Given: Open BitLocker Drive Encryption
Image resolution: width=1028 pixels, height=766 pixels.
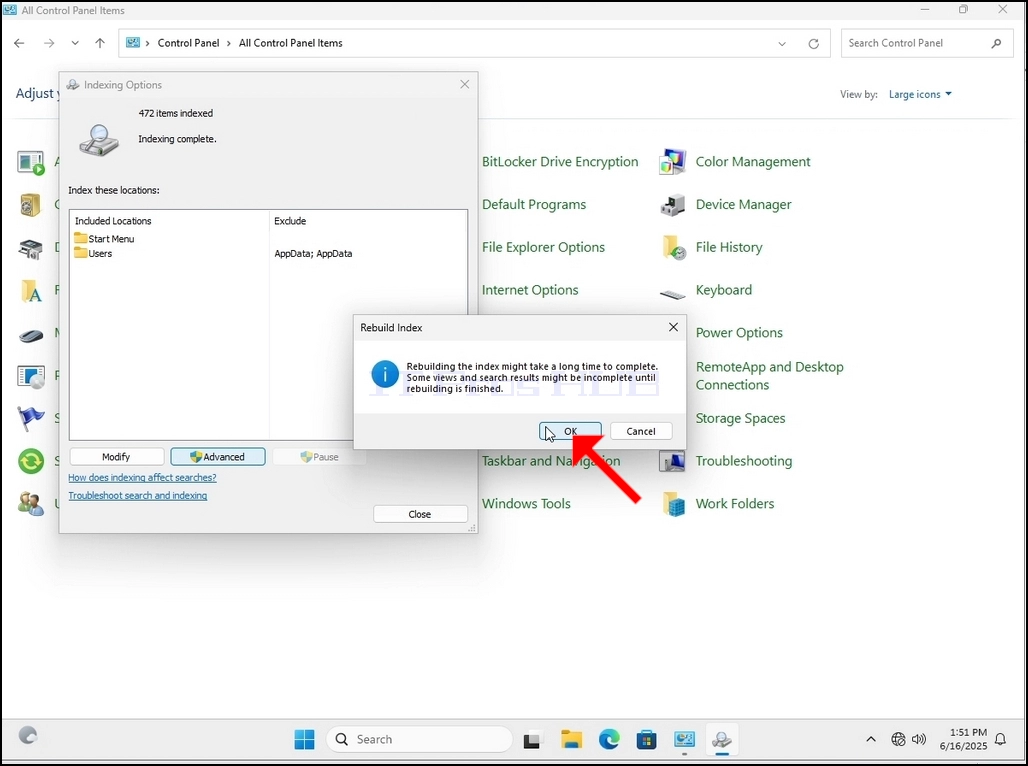Looking at the screenshot, I should (x=560, y=161).
